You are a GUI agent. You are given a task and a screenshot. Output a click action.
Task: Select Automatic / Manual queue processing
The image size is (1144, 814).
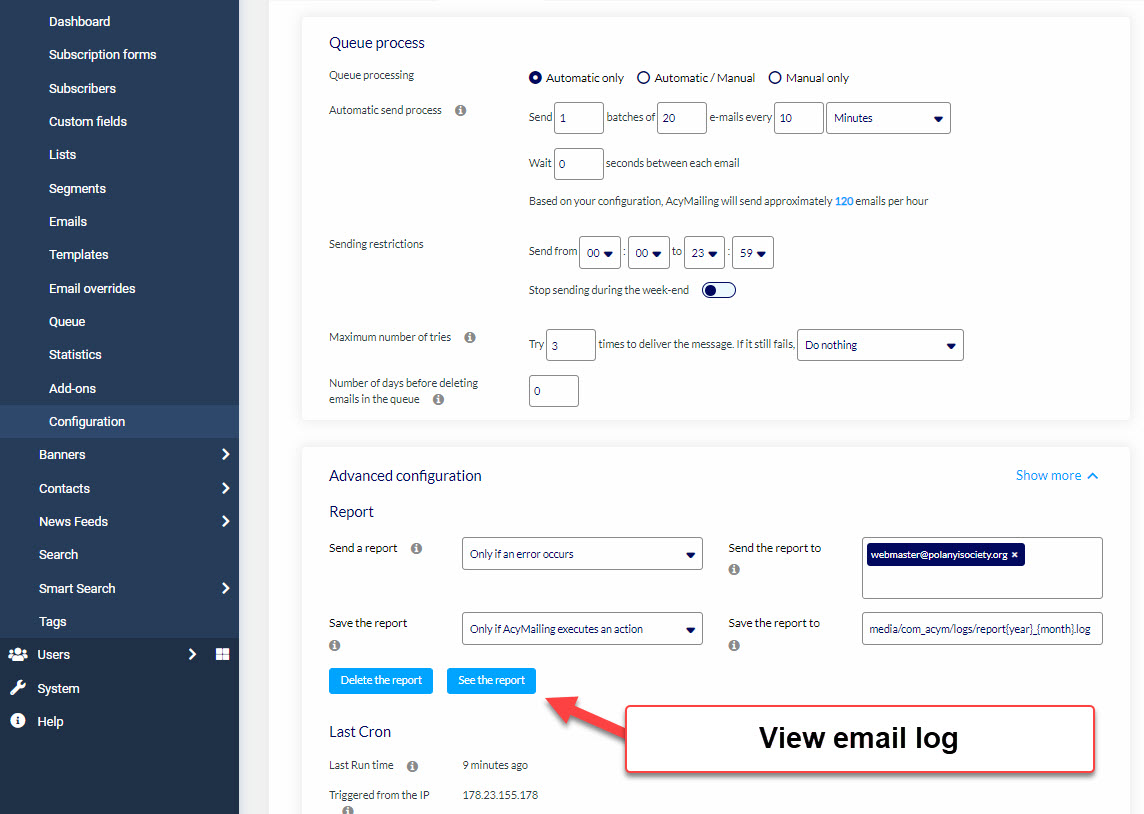click(644, 78)
